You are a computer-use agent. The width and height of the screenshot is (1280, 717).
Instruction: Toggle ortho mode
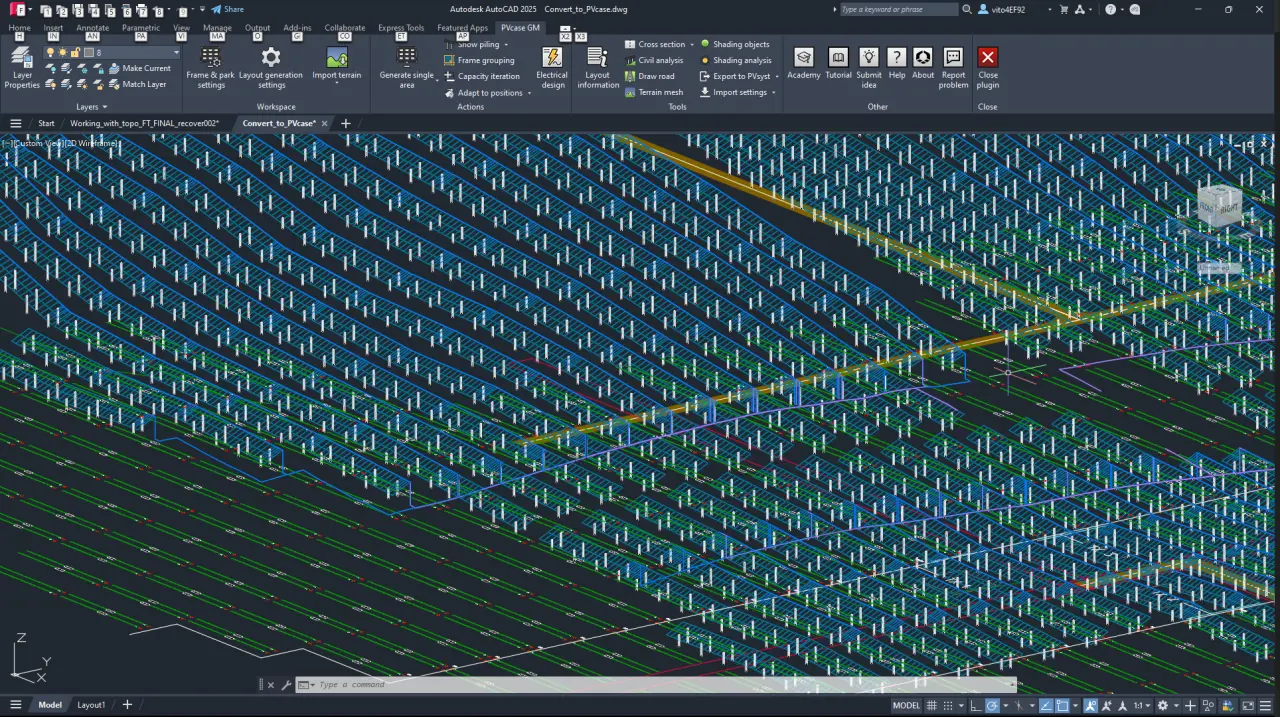pos(976,705)
